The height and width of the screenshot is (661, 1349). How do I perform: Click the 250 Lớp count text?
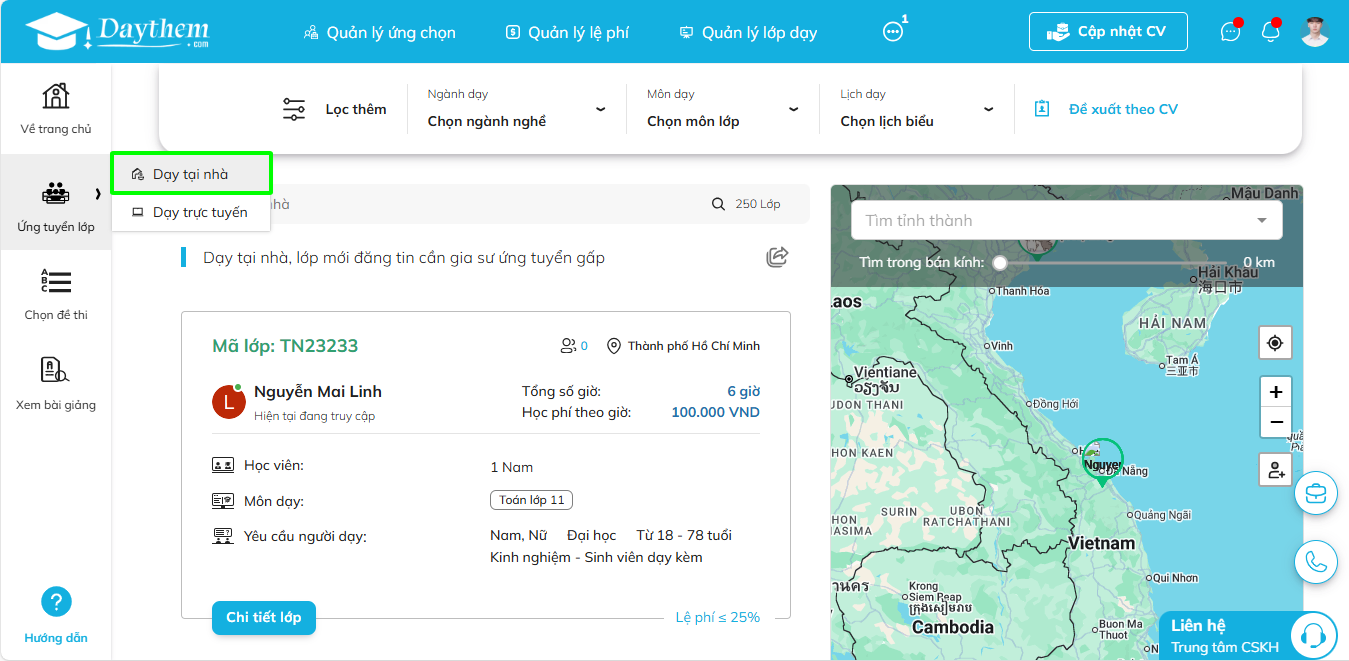[758, 204]
